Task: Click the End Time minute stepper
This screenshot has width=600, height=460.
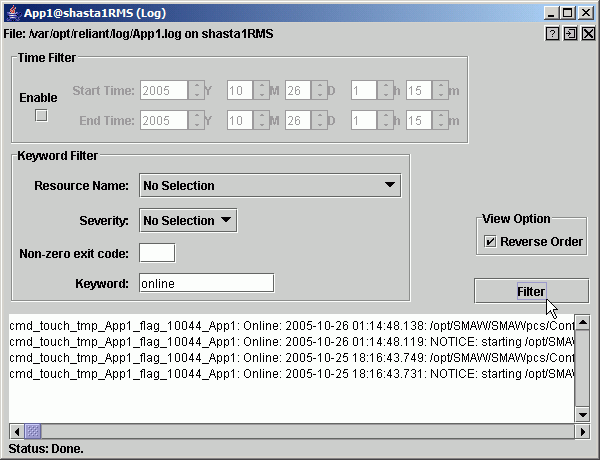Action: [440, 120]
